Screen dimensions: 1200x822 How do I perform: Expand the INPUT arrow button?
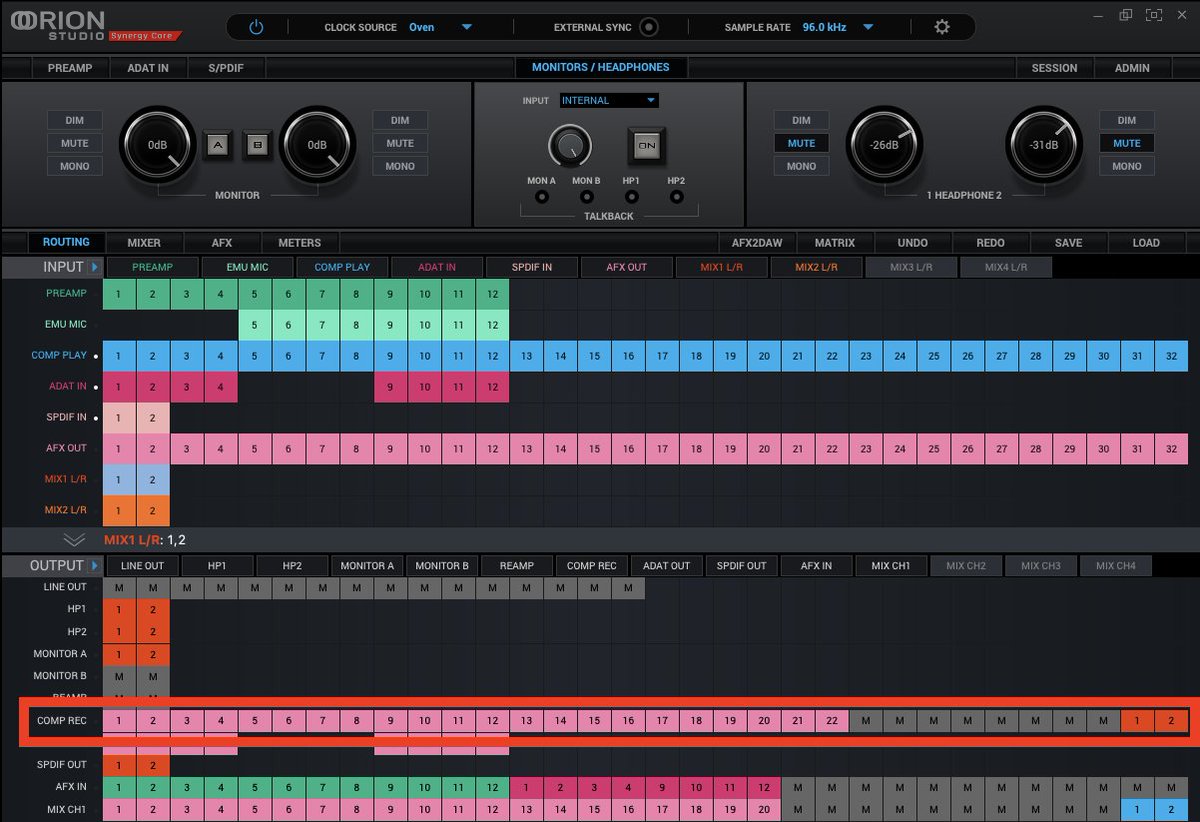pyautogui.click(x=94, y=267)
